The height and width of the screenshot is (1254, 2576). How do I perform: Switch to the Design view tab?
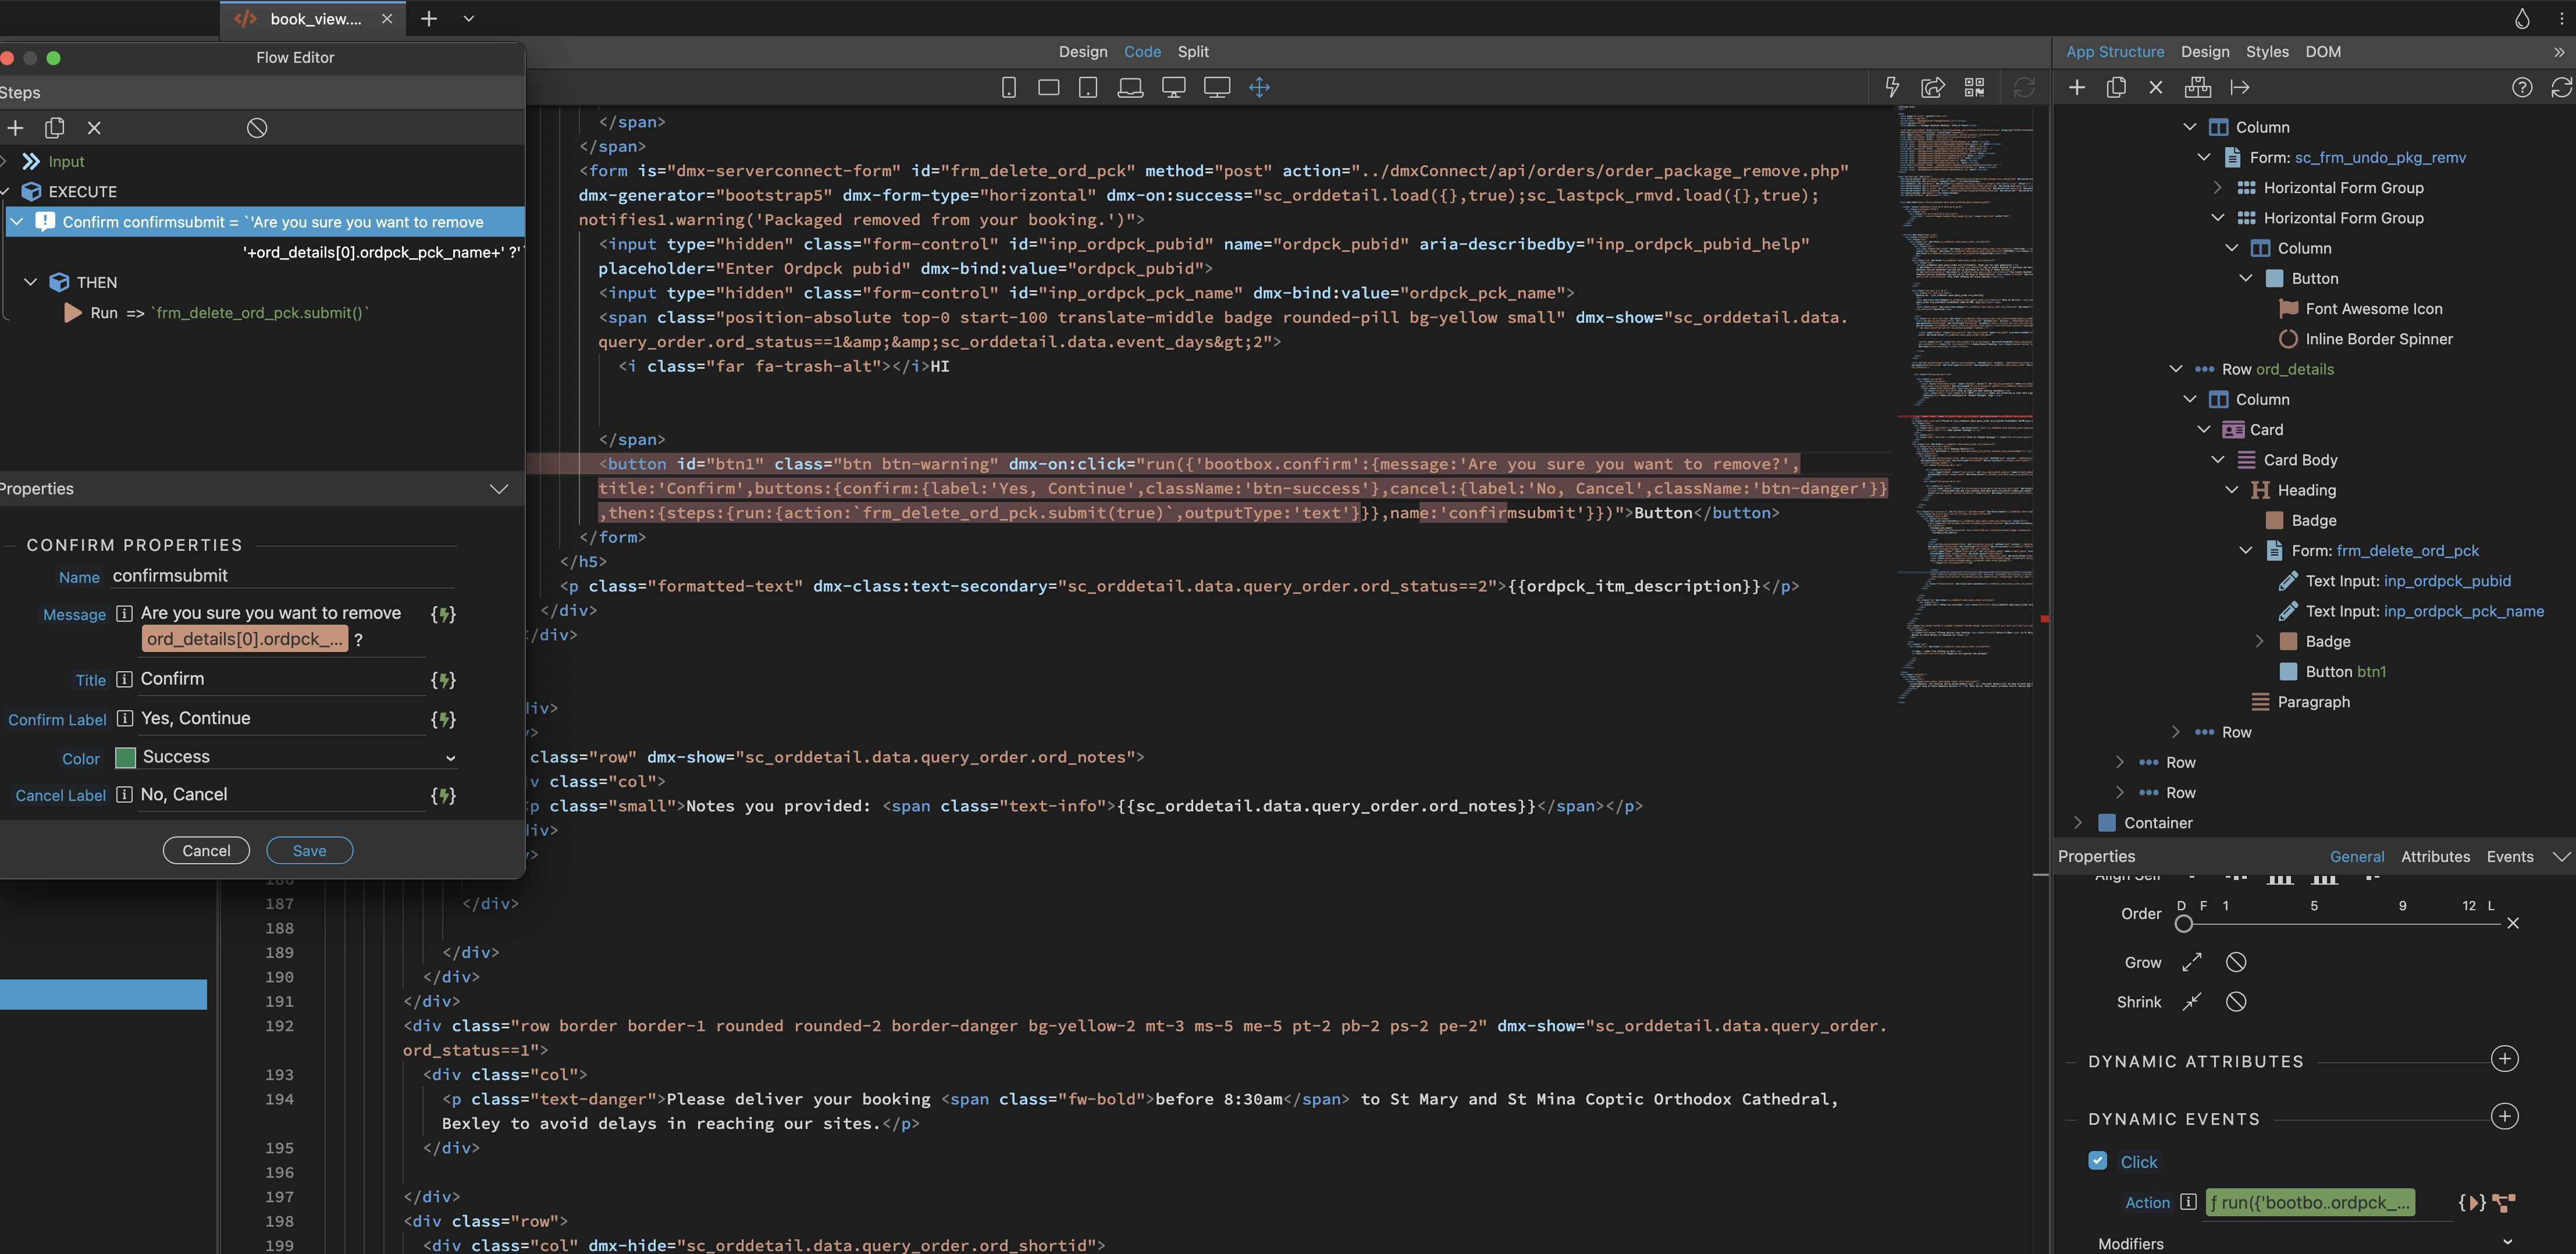1083,51
